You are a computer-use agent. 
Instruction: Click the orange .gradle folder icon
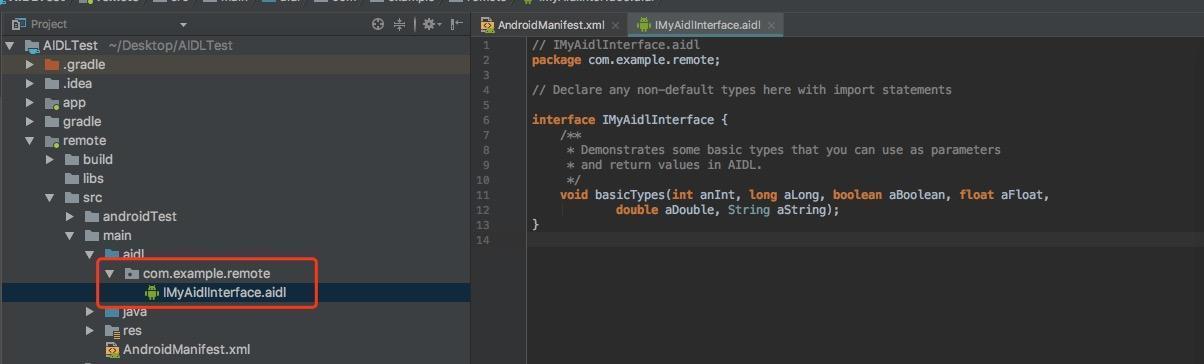click(52, 65)
